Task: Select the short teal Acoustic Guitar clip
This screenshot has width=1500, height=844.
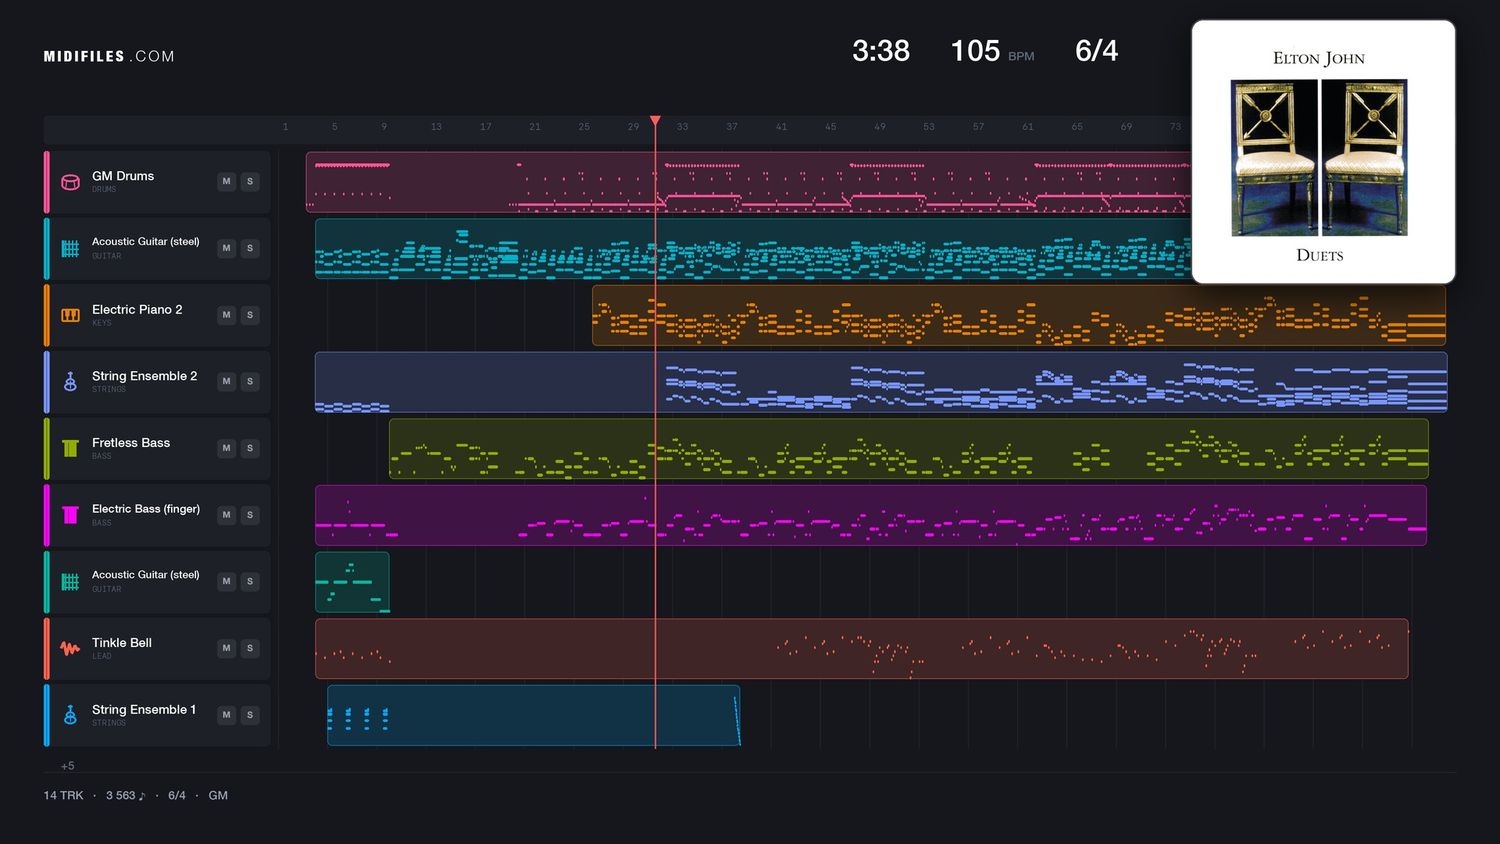Action: click(352, 582)
